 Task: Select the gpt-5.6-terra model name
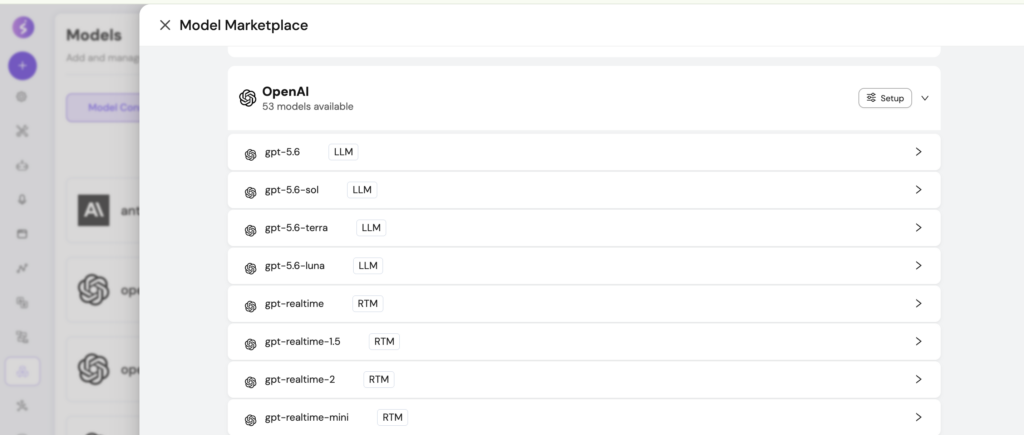[296, 228]
